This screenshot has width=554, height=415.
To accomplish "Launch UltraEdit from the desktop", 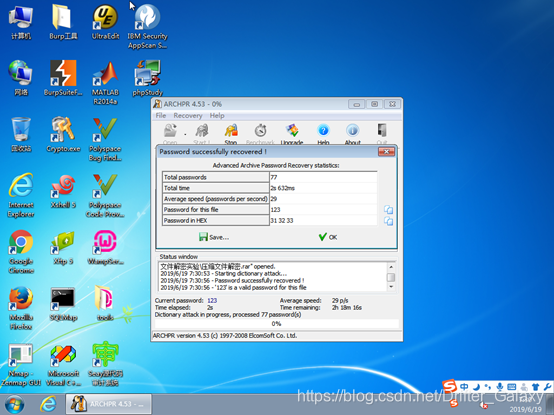I will [105, 22].
